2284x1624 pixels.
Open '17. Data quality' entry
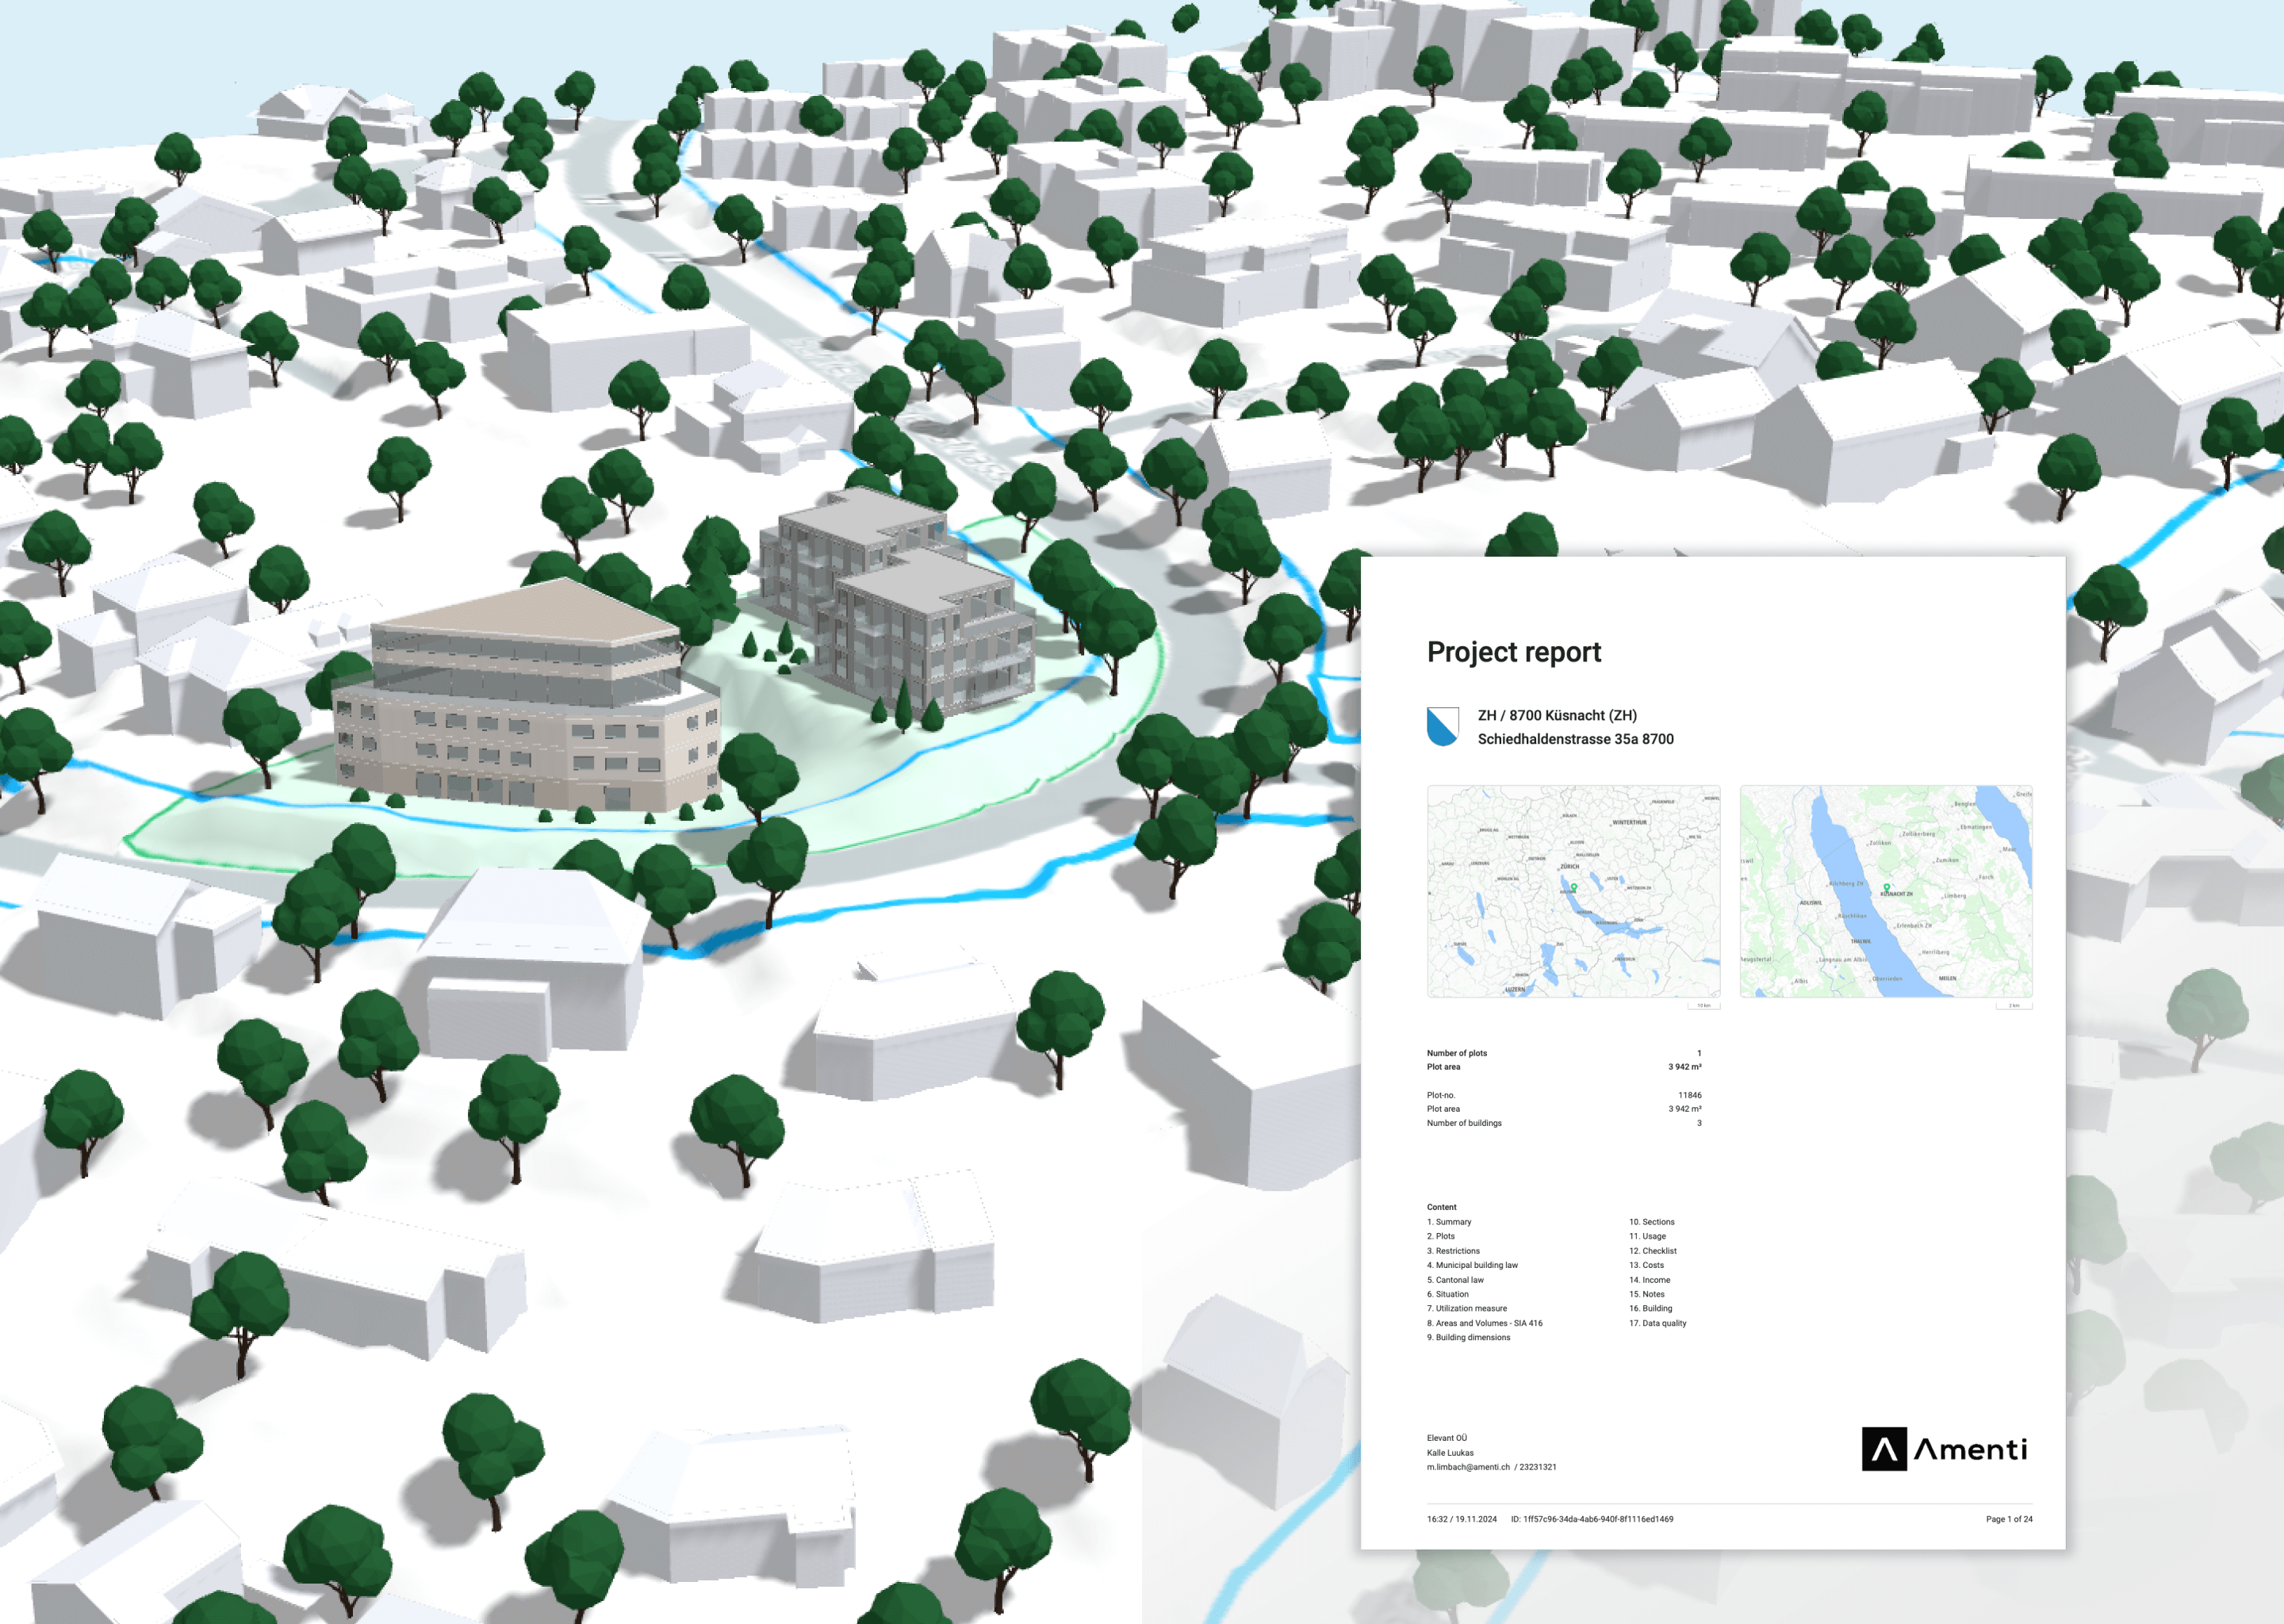click(1658, 1323)
